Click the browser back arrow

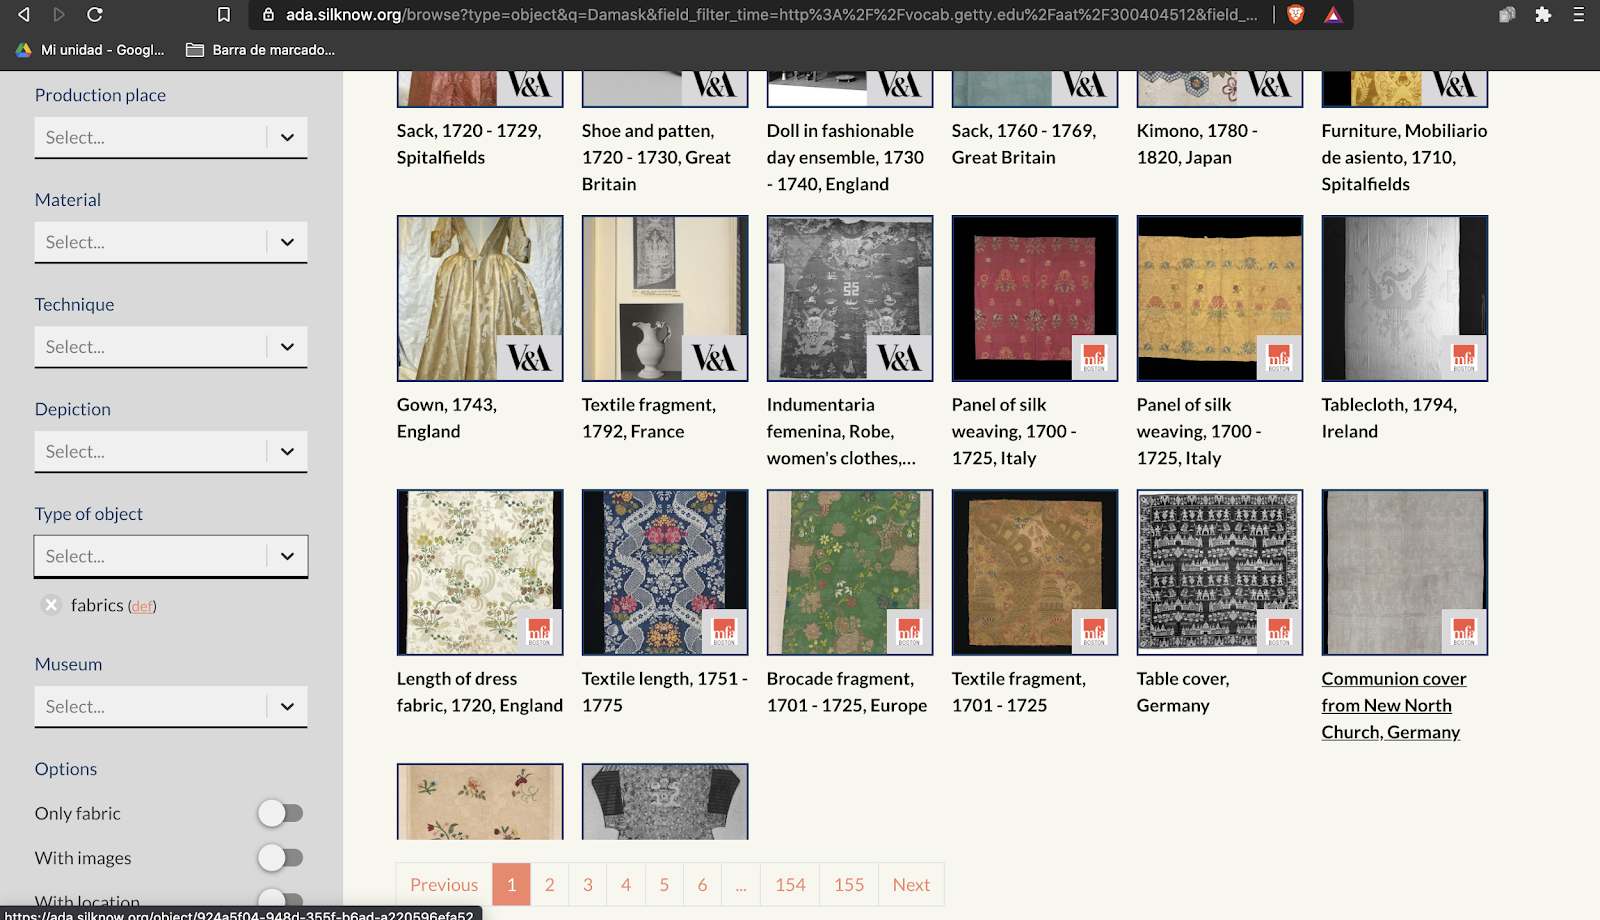(24, 14)
